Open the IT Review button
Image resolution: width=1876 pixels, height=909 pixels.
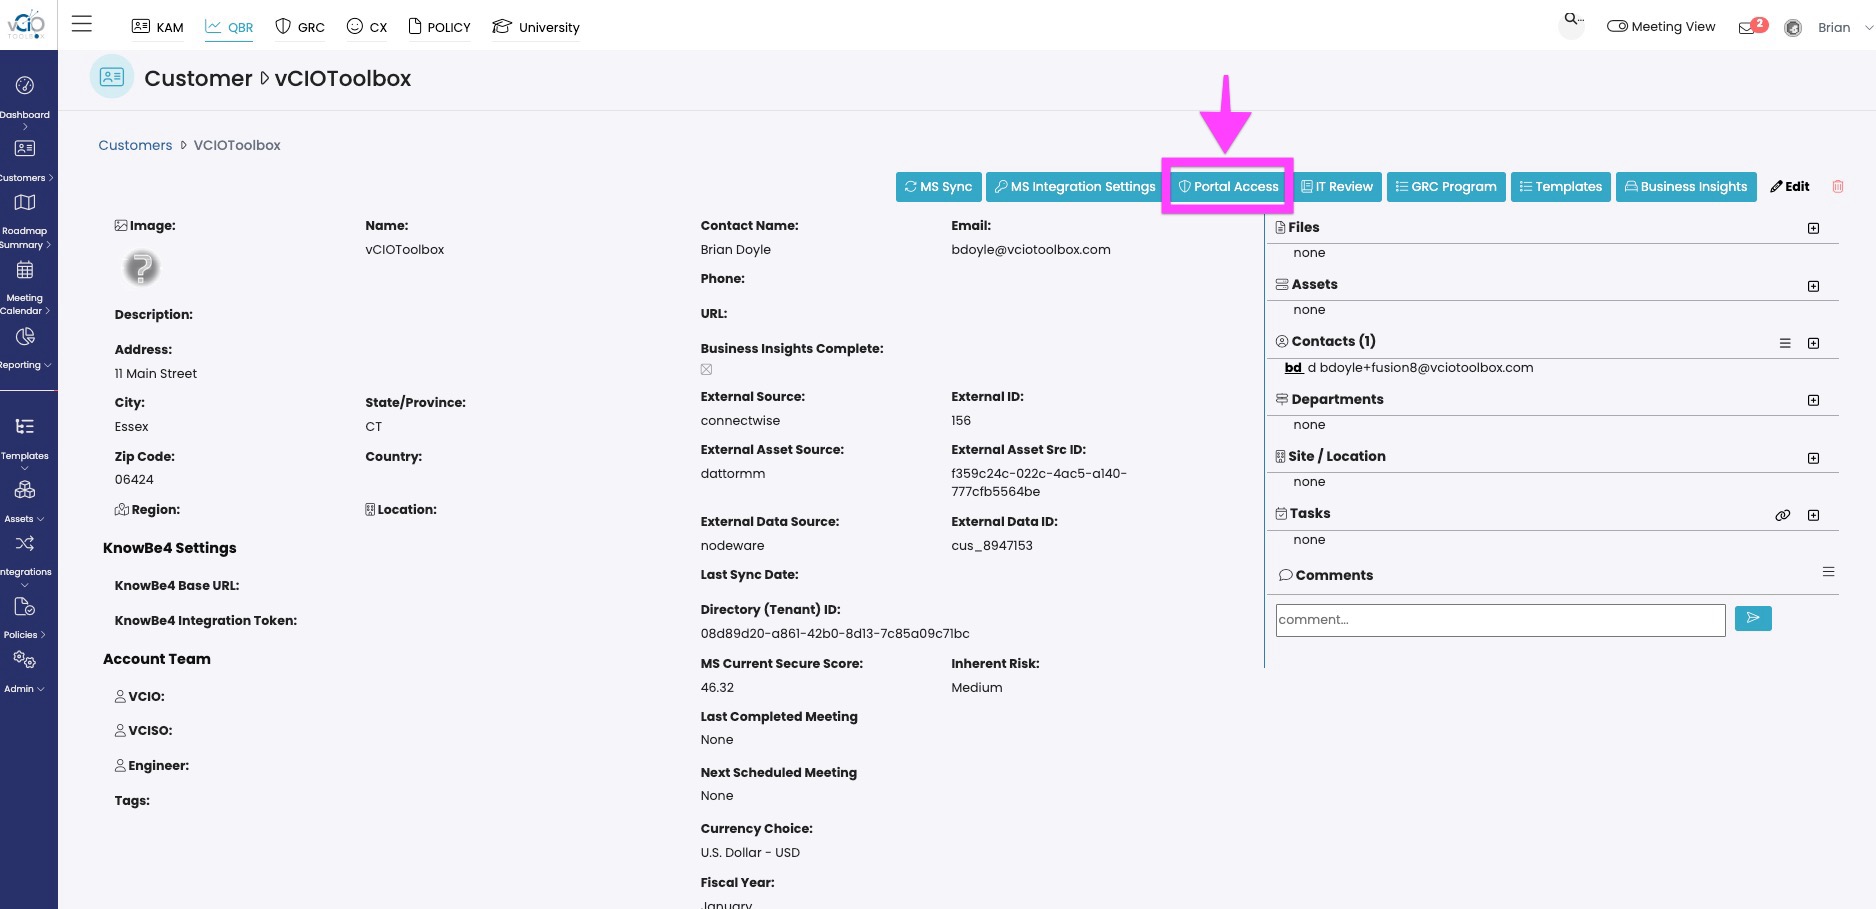pyautogui.click(x=1337, y=187)
